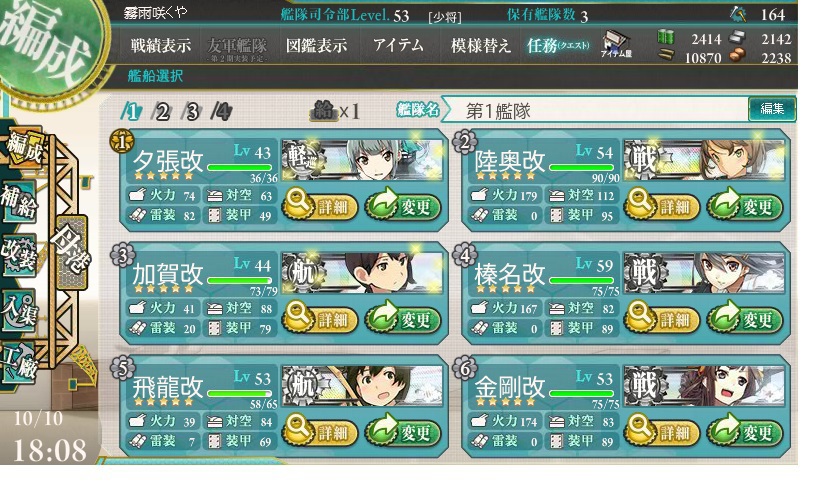Image resolution: width=814 pixels, height=502 pixels.
Task: Open the アイテム屋 item shop icon
Action: 616,45
